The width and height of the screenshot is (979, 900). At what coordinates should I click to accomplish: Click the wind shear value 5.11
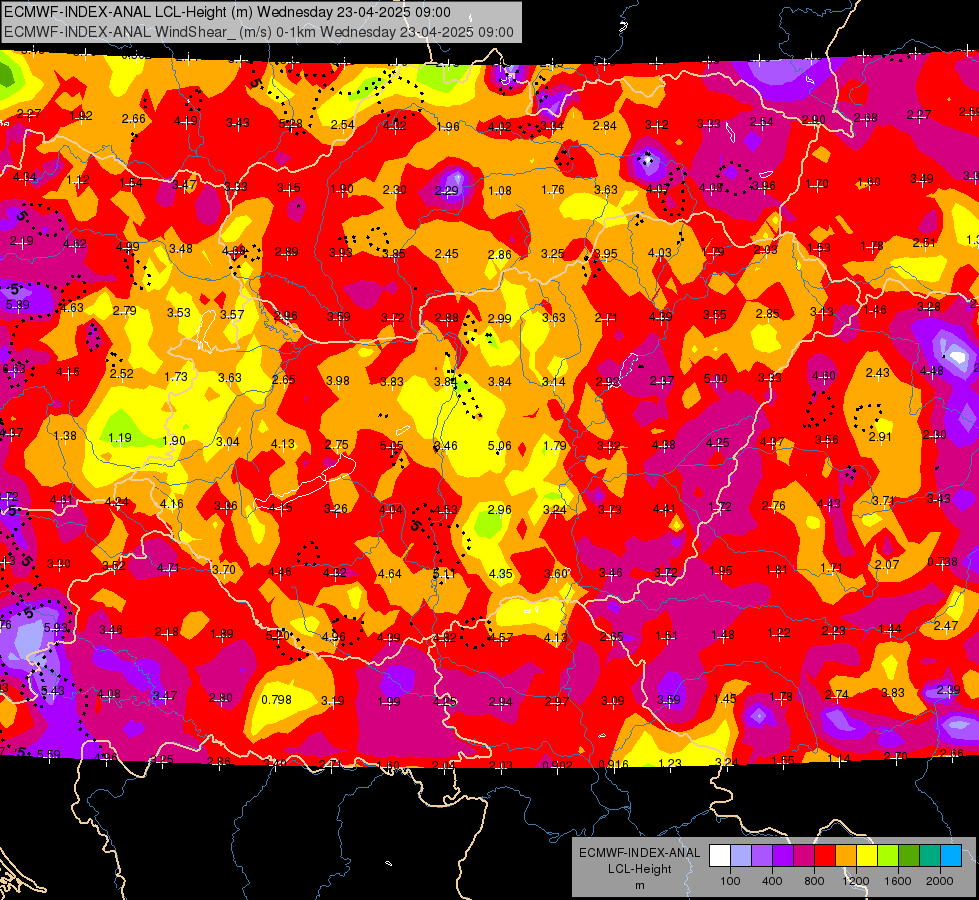444,573
